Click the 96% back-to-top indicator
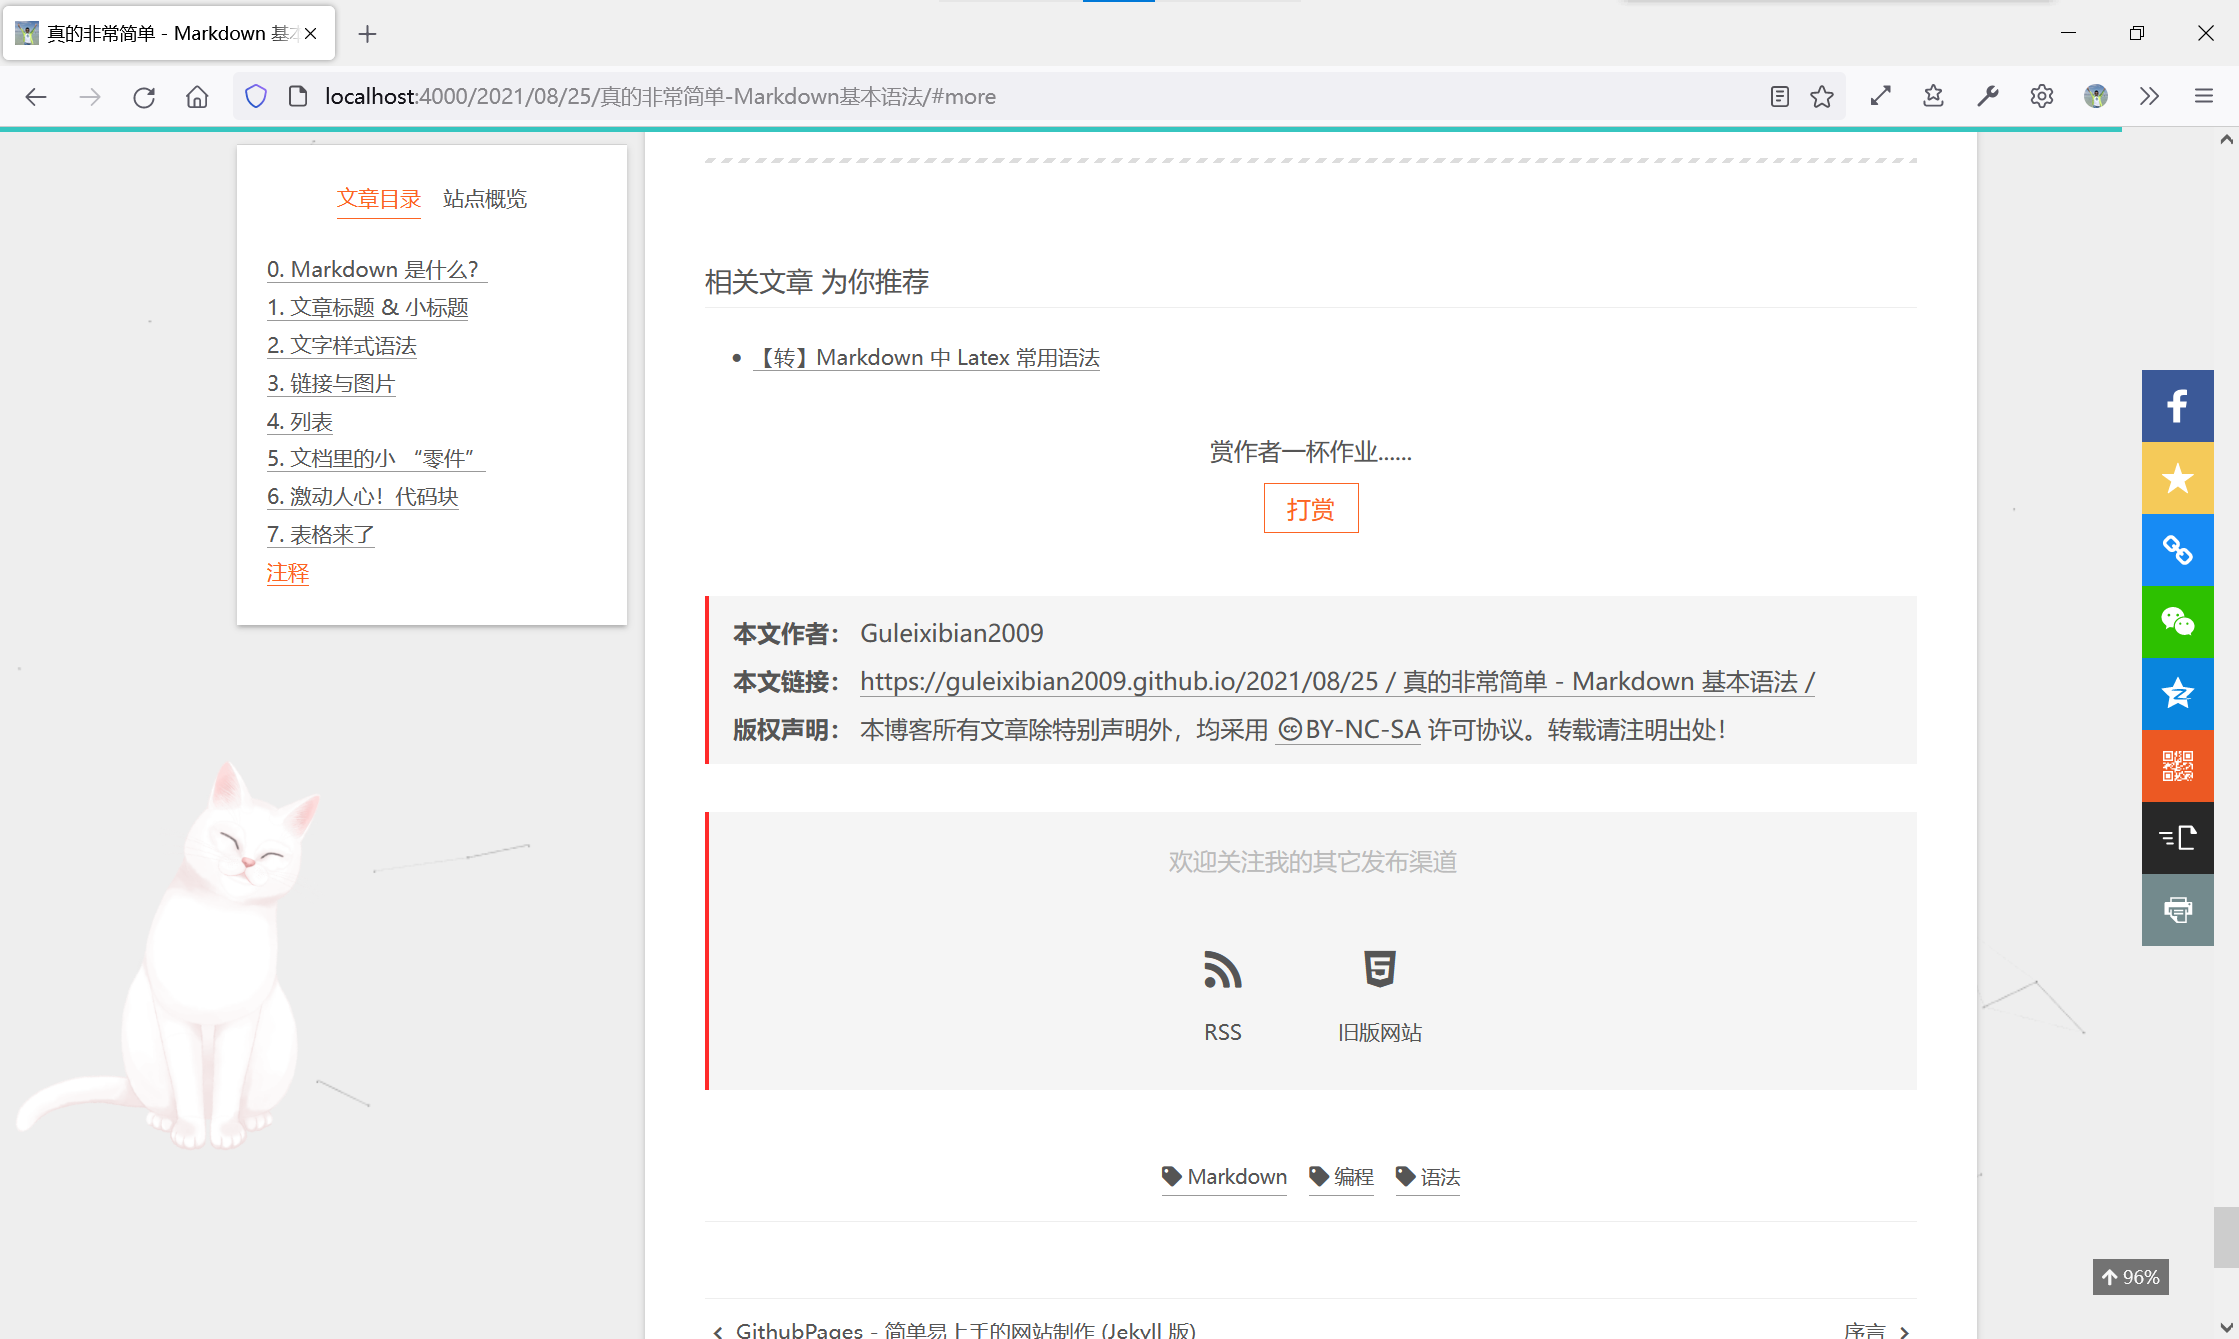2239x1339 pixels. (x=2130, y=1277)
